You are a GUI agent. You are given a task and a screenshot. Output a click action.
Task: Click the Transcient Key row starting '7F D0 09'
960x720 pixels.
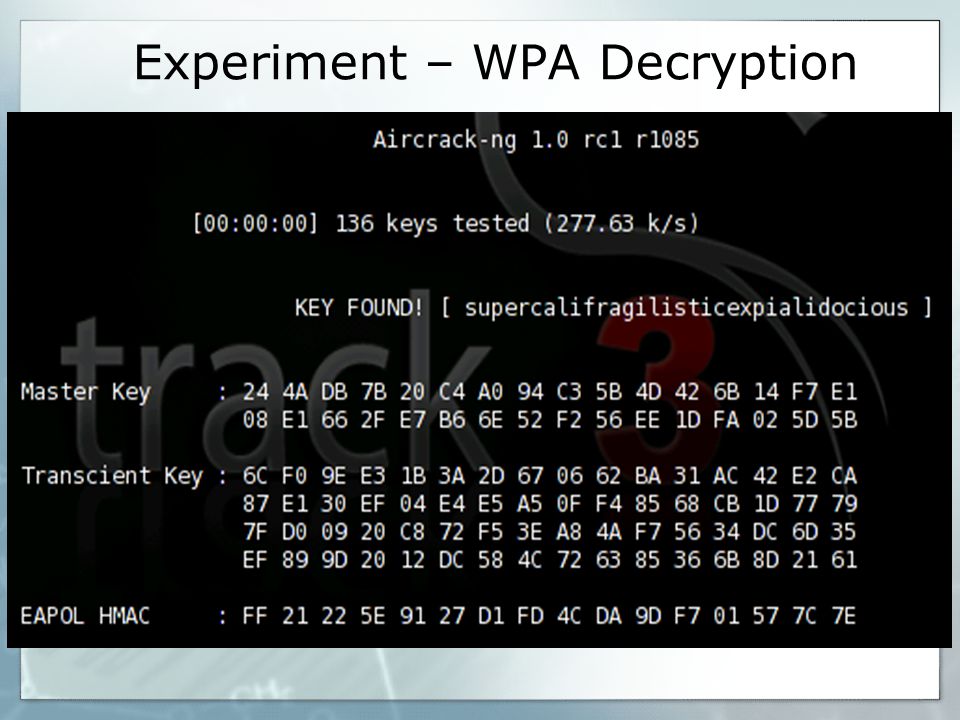(x=550, y=532)
